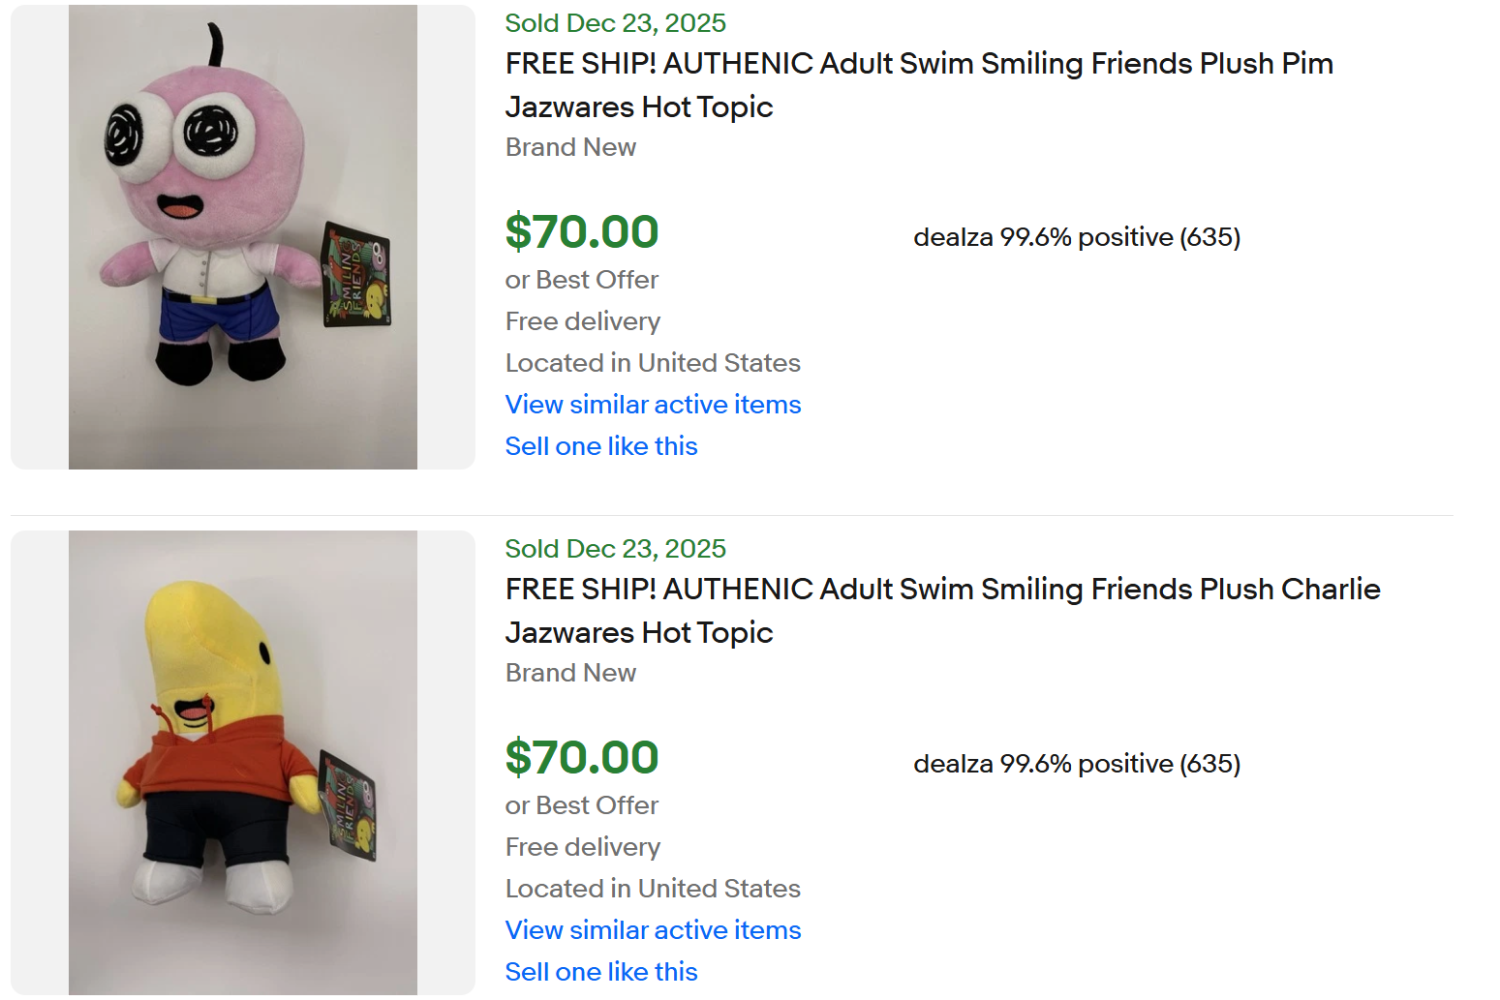Click the Pim plush product photo

pos(240,235)
